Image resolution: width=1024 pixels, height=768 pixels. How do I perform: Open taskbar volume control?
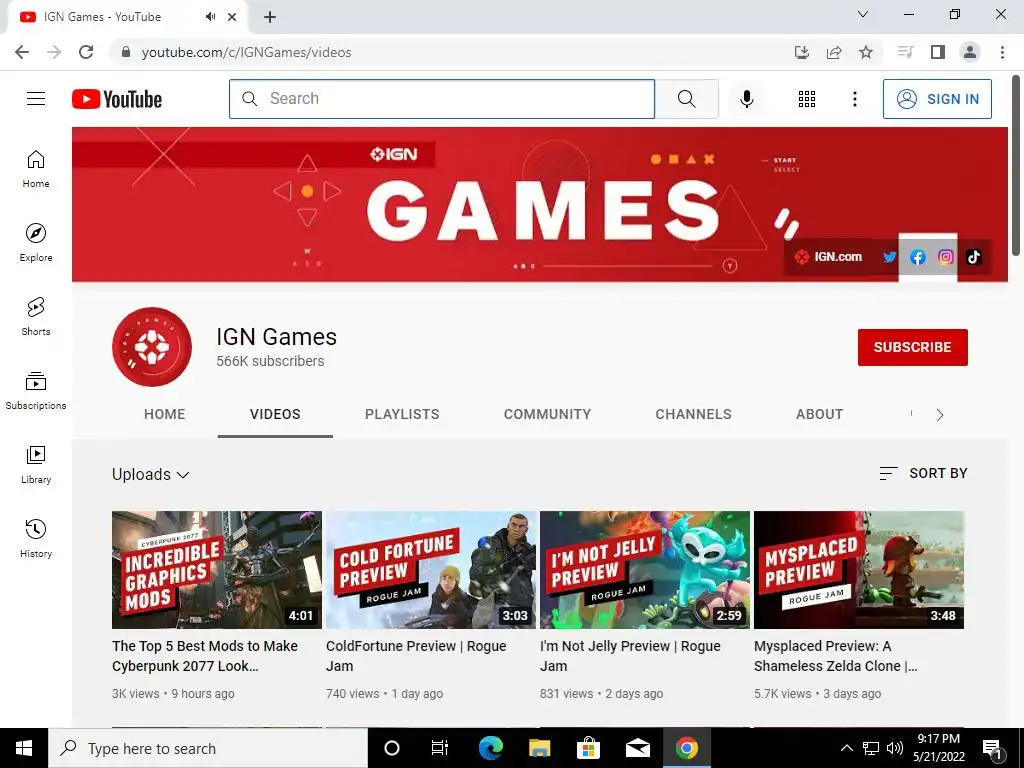(895, 748)
